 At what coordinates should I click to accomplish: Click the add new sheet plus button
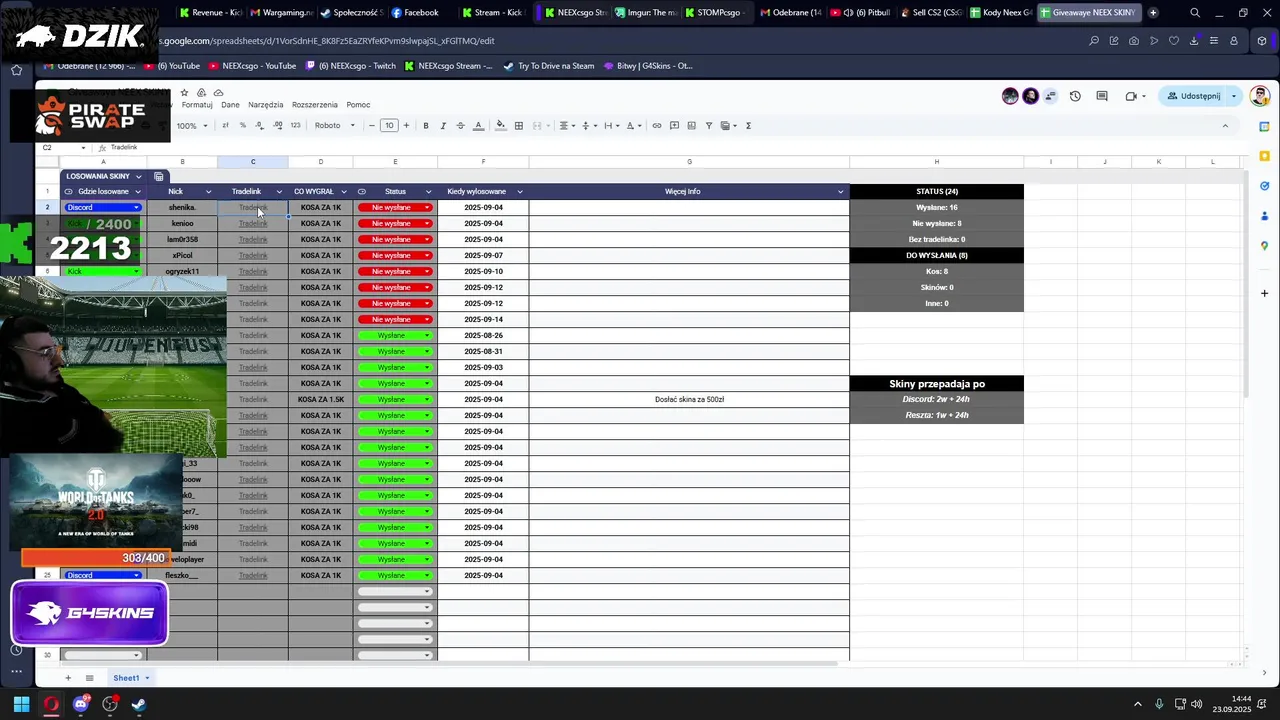(x=68, y=678)
